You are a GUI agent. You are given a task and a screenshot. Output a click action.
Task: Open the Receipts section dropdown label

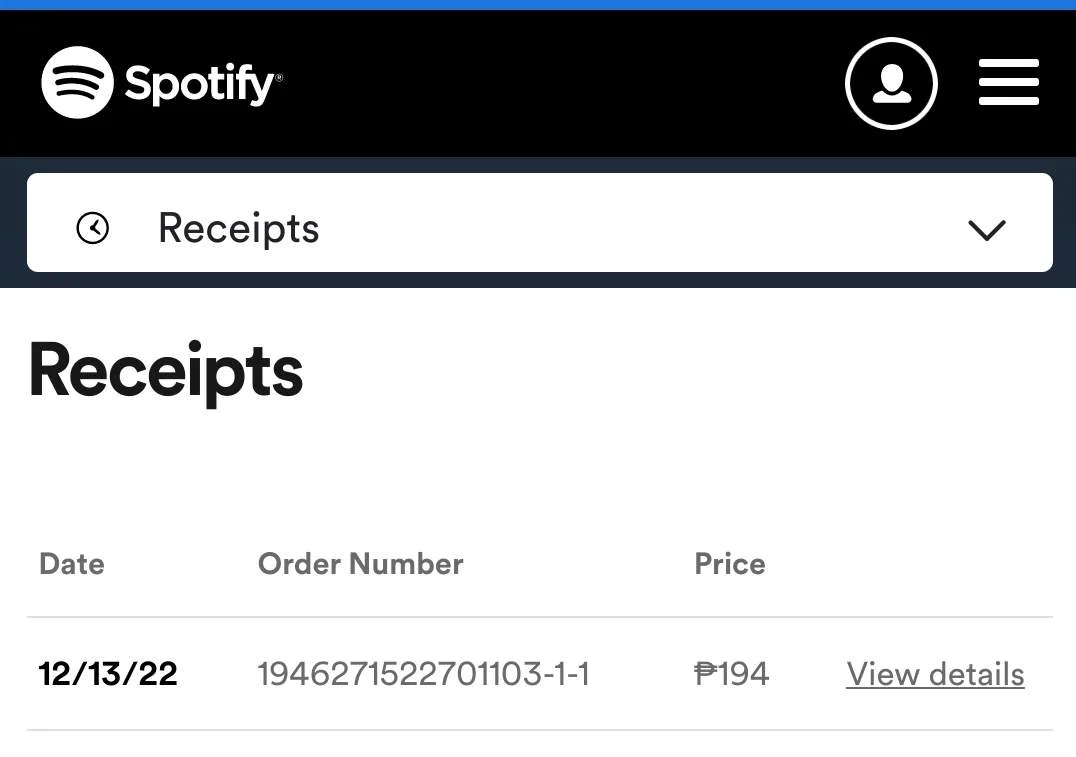coord(239,229)
